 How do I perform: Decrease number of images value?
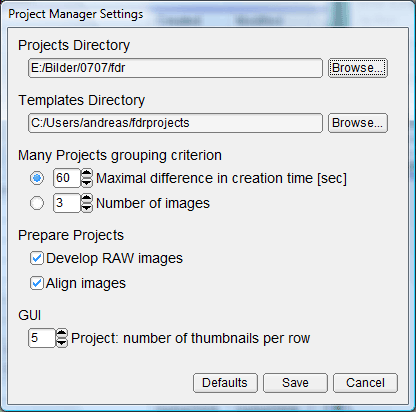click(x=87, y=207)
